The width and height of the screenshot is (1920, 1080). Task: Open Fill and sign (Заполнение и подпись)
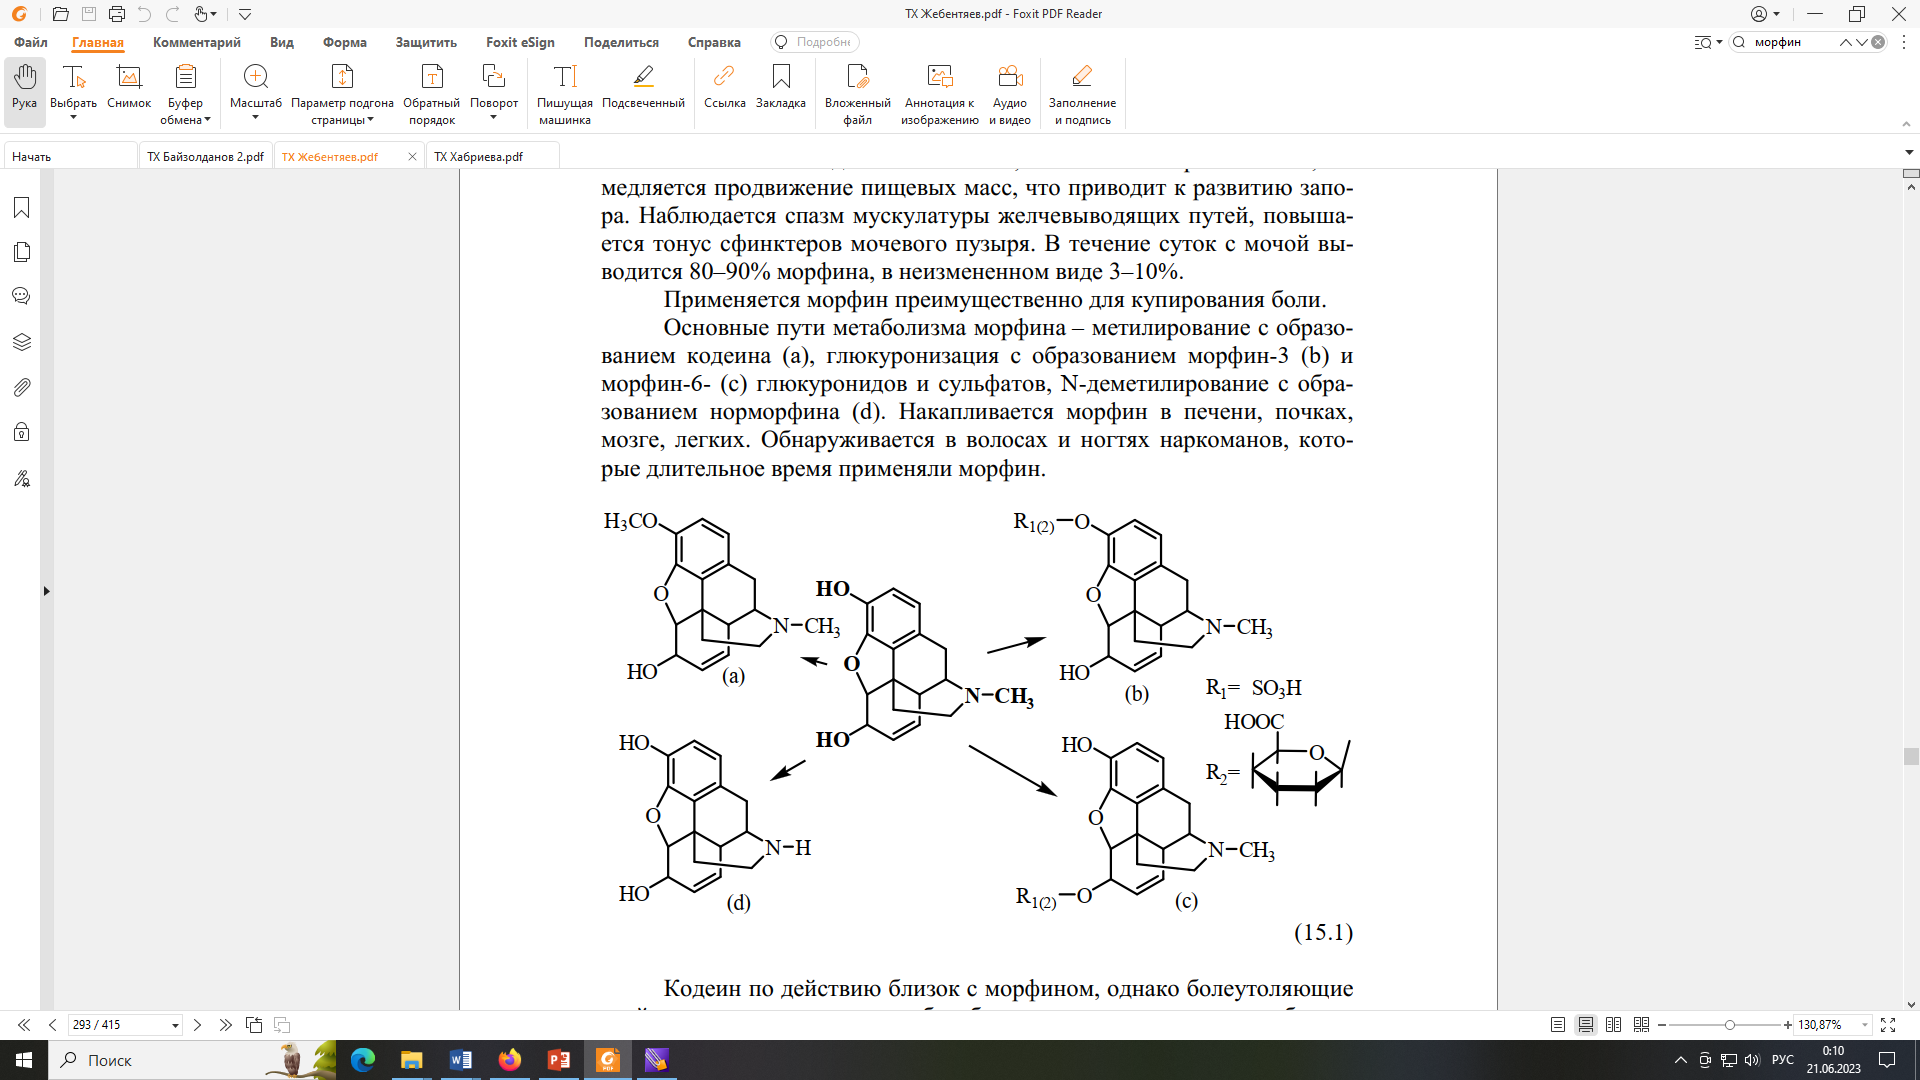(x=1082, y=93)
